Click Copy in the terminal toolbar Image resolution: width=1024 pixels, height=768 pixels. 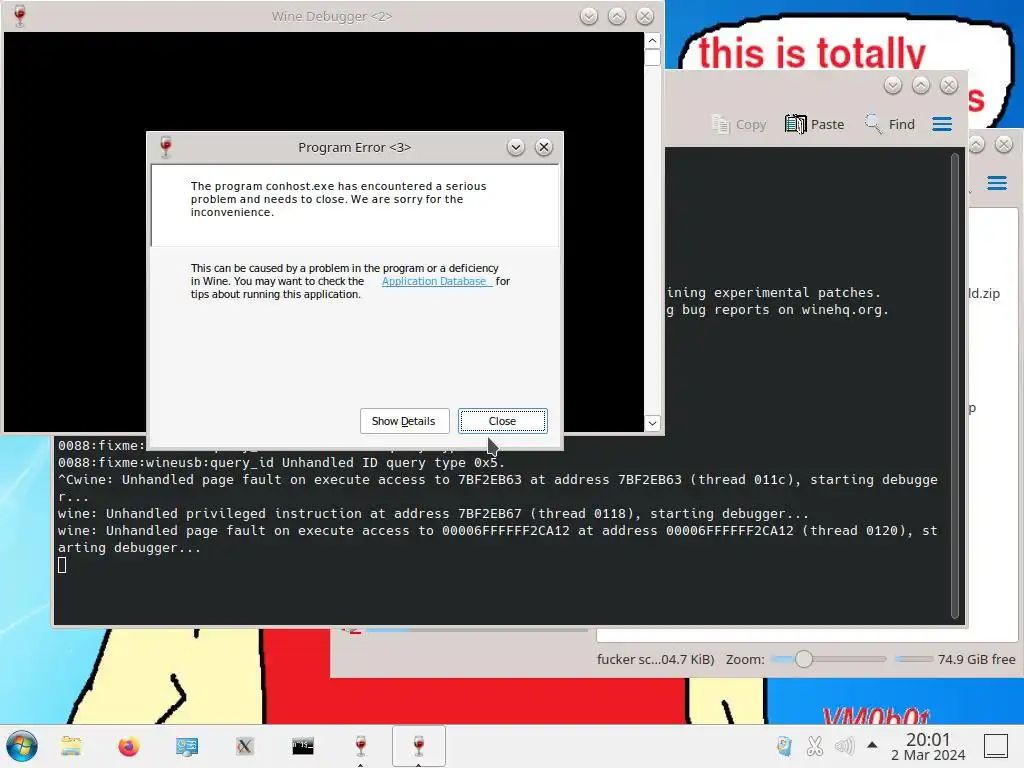pos(739,124)
